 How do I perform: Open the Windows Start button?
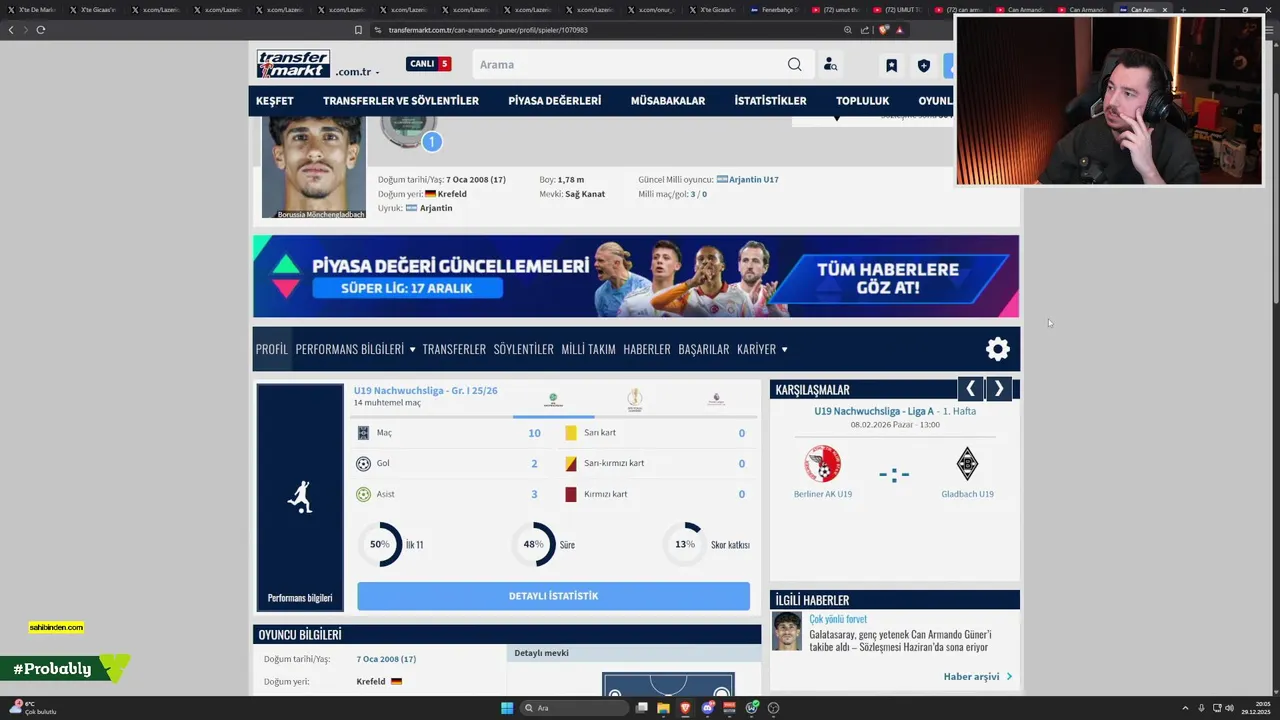coord(507,708)
